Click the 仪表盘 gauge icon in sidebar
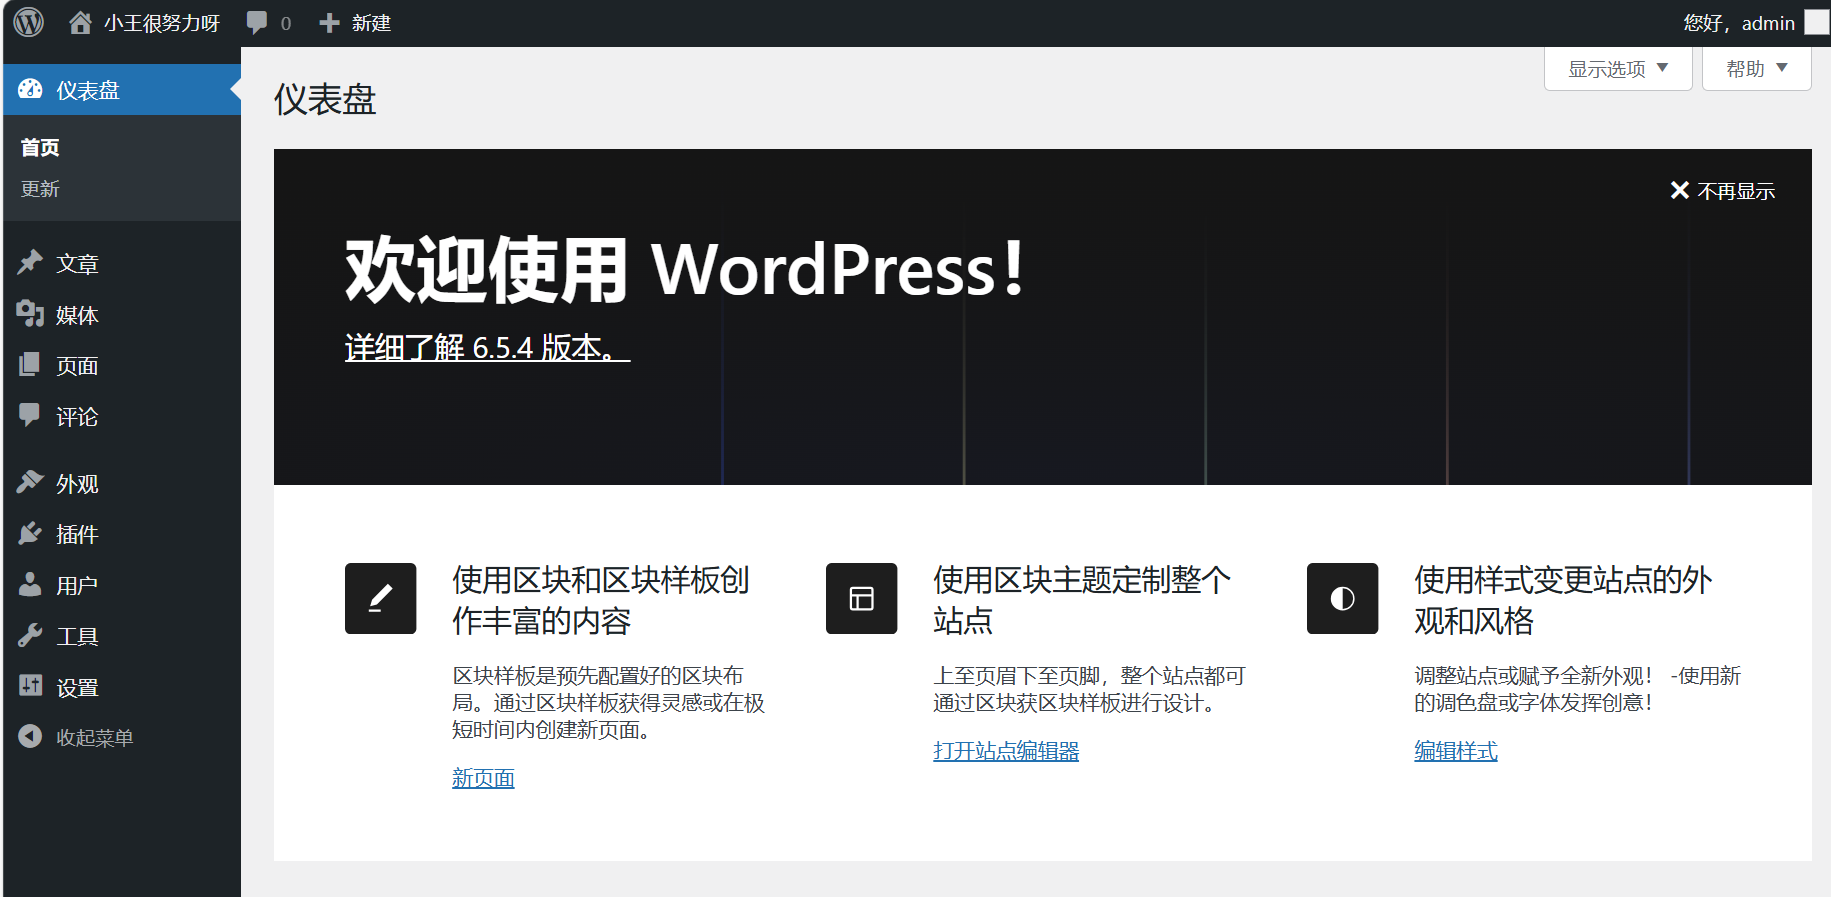The width and height of the screenshot is (1831, 897). point(30,89)
